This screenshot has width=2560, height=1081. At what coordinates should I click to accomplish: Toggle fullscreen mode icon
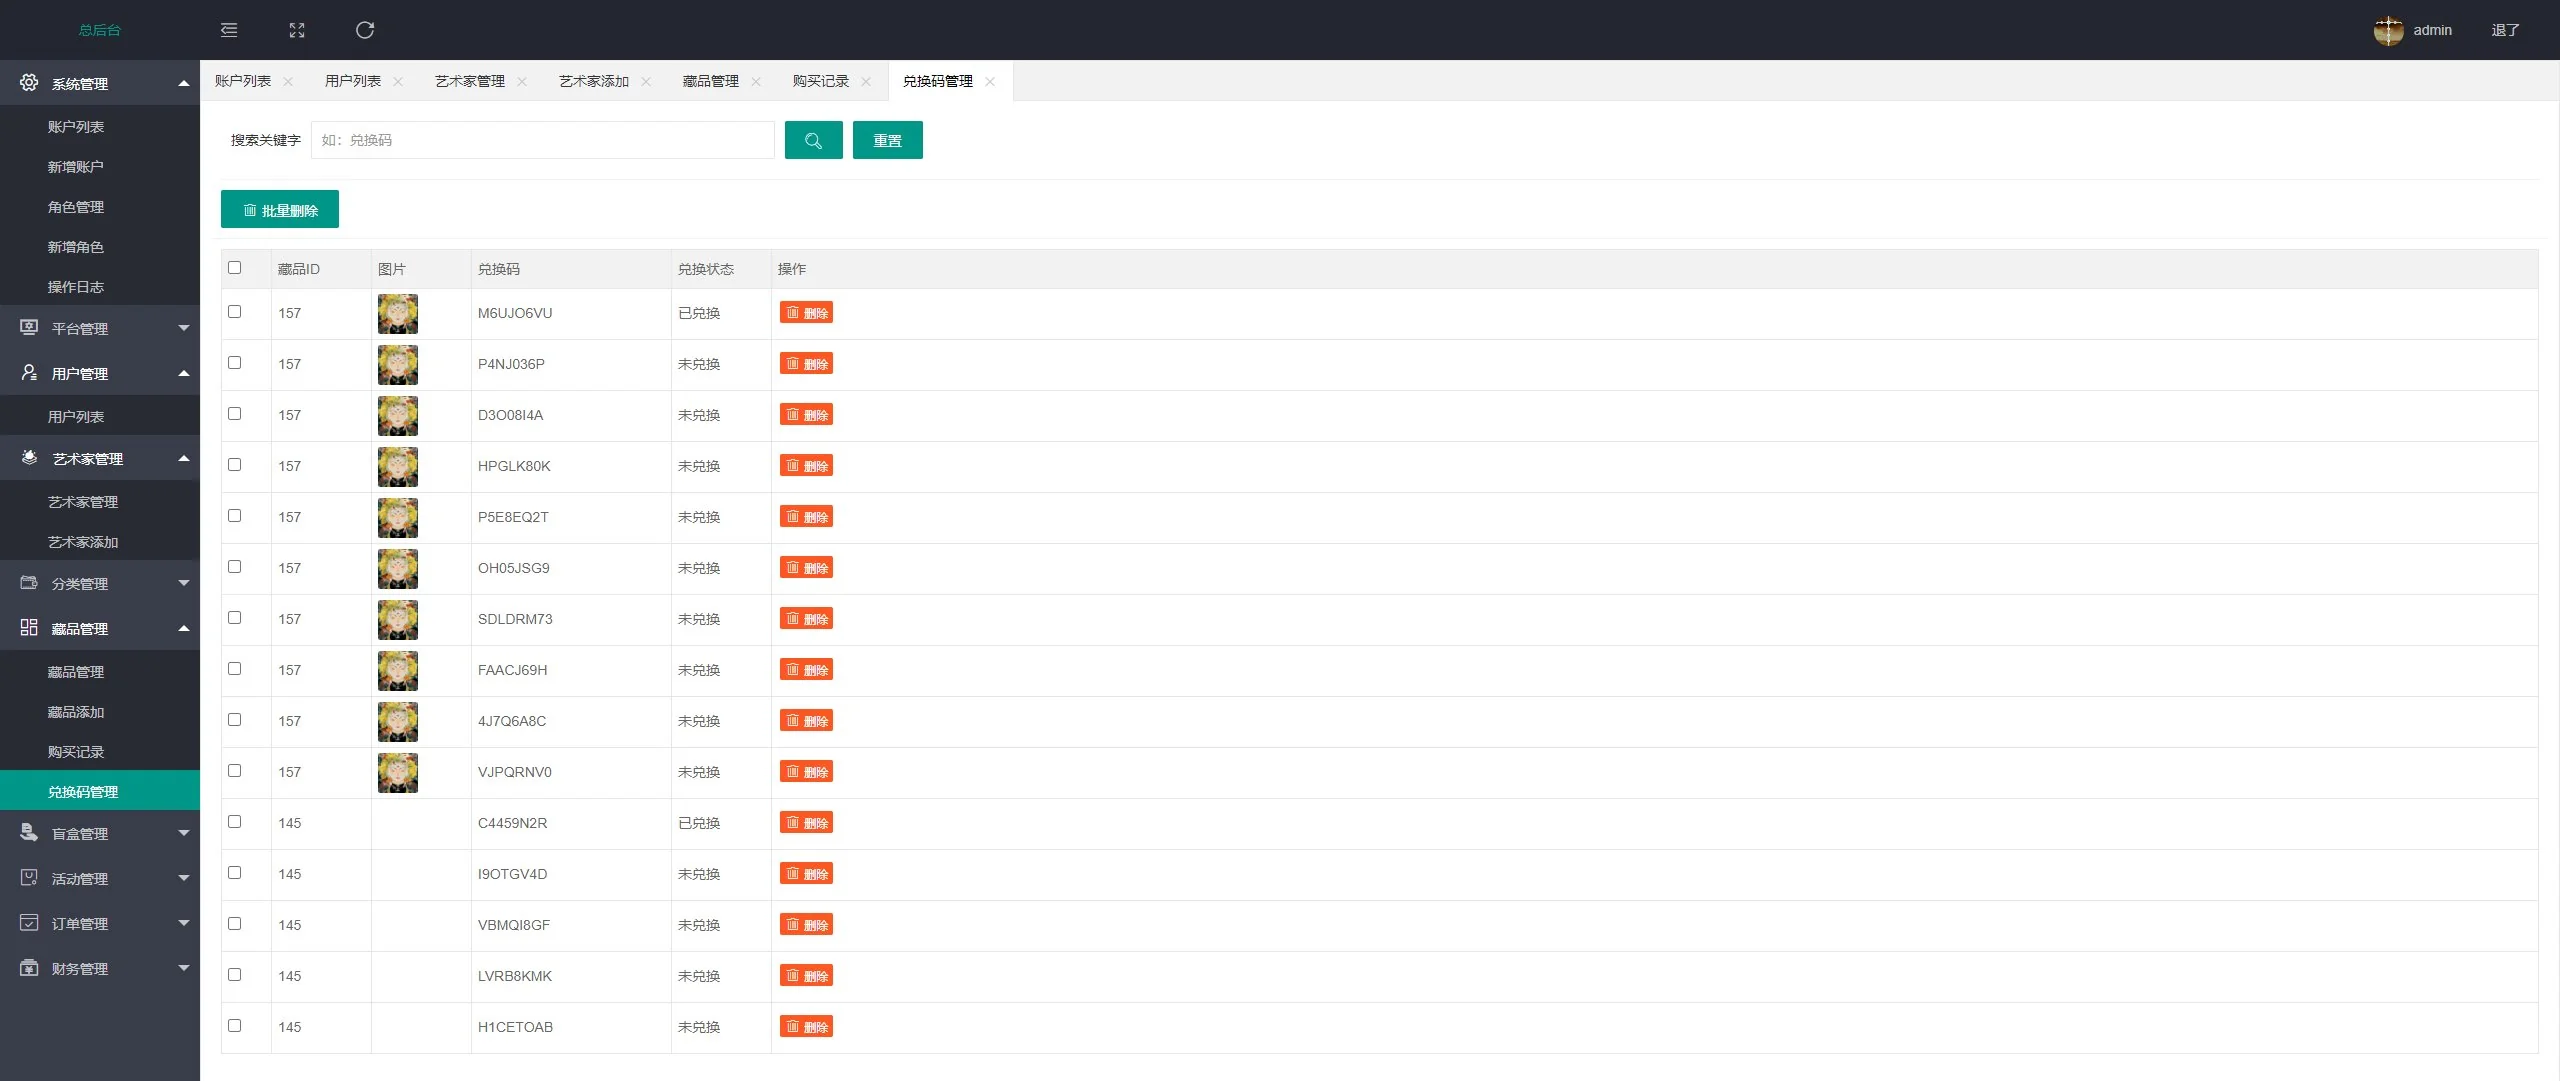pos(297,30)
